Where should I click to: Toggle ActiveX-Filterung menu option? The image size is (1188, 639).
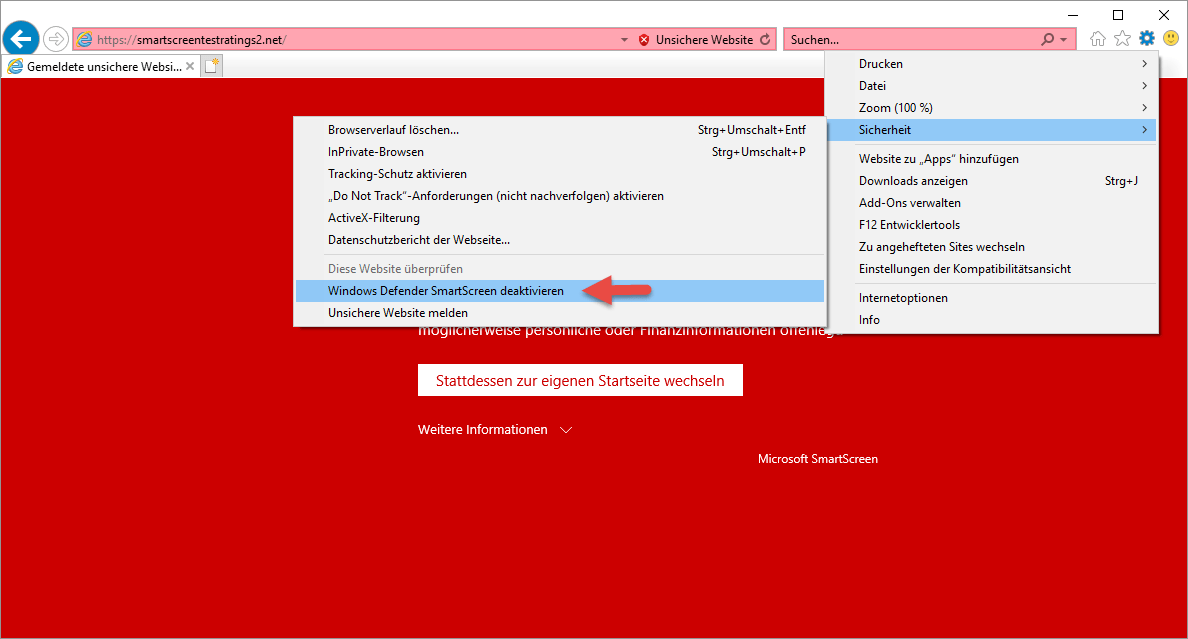point(374,218)
